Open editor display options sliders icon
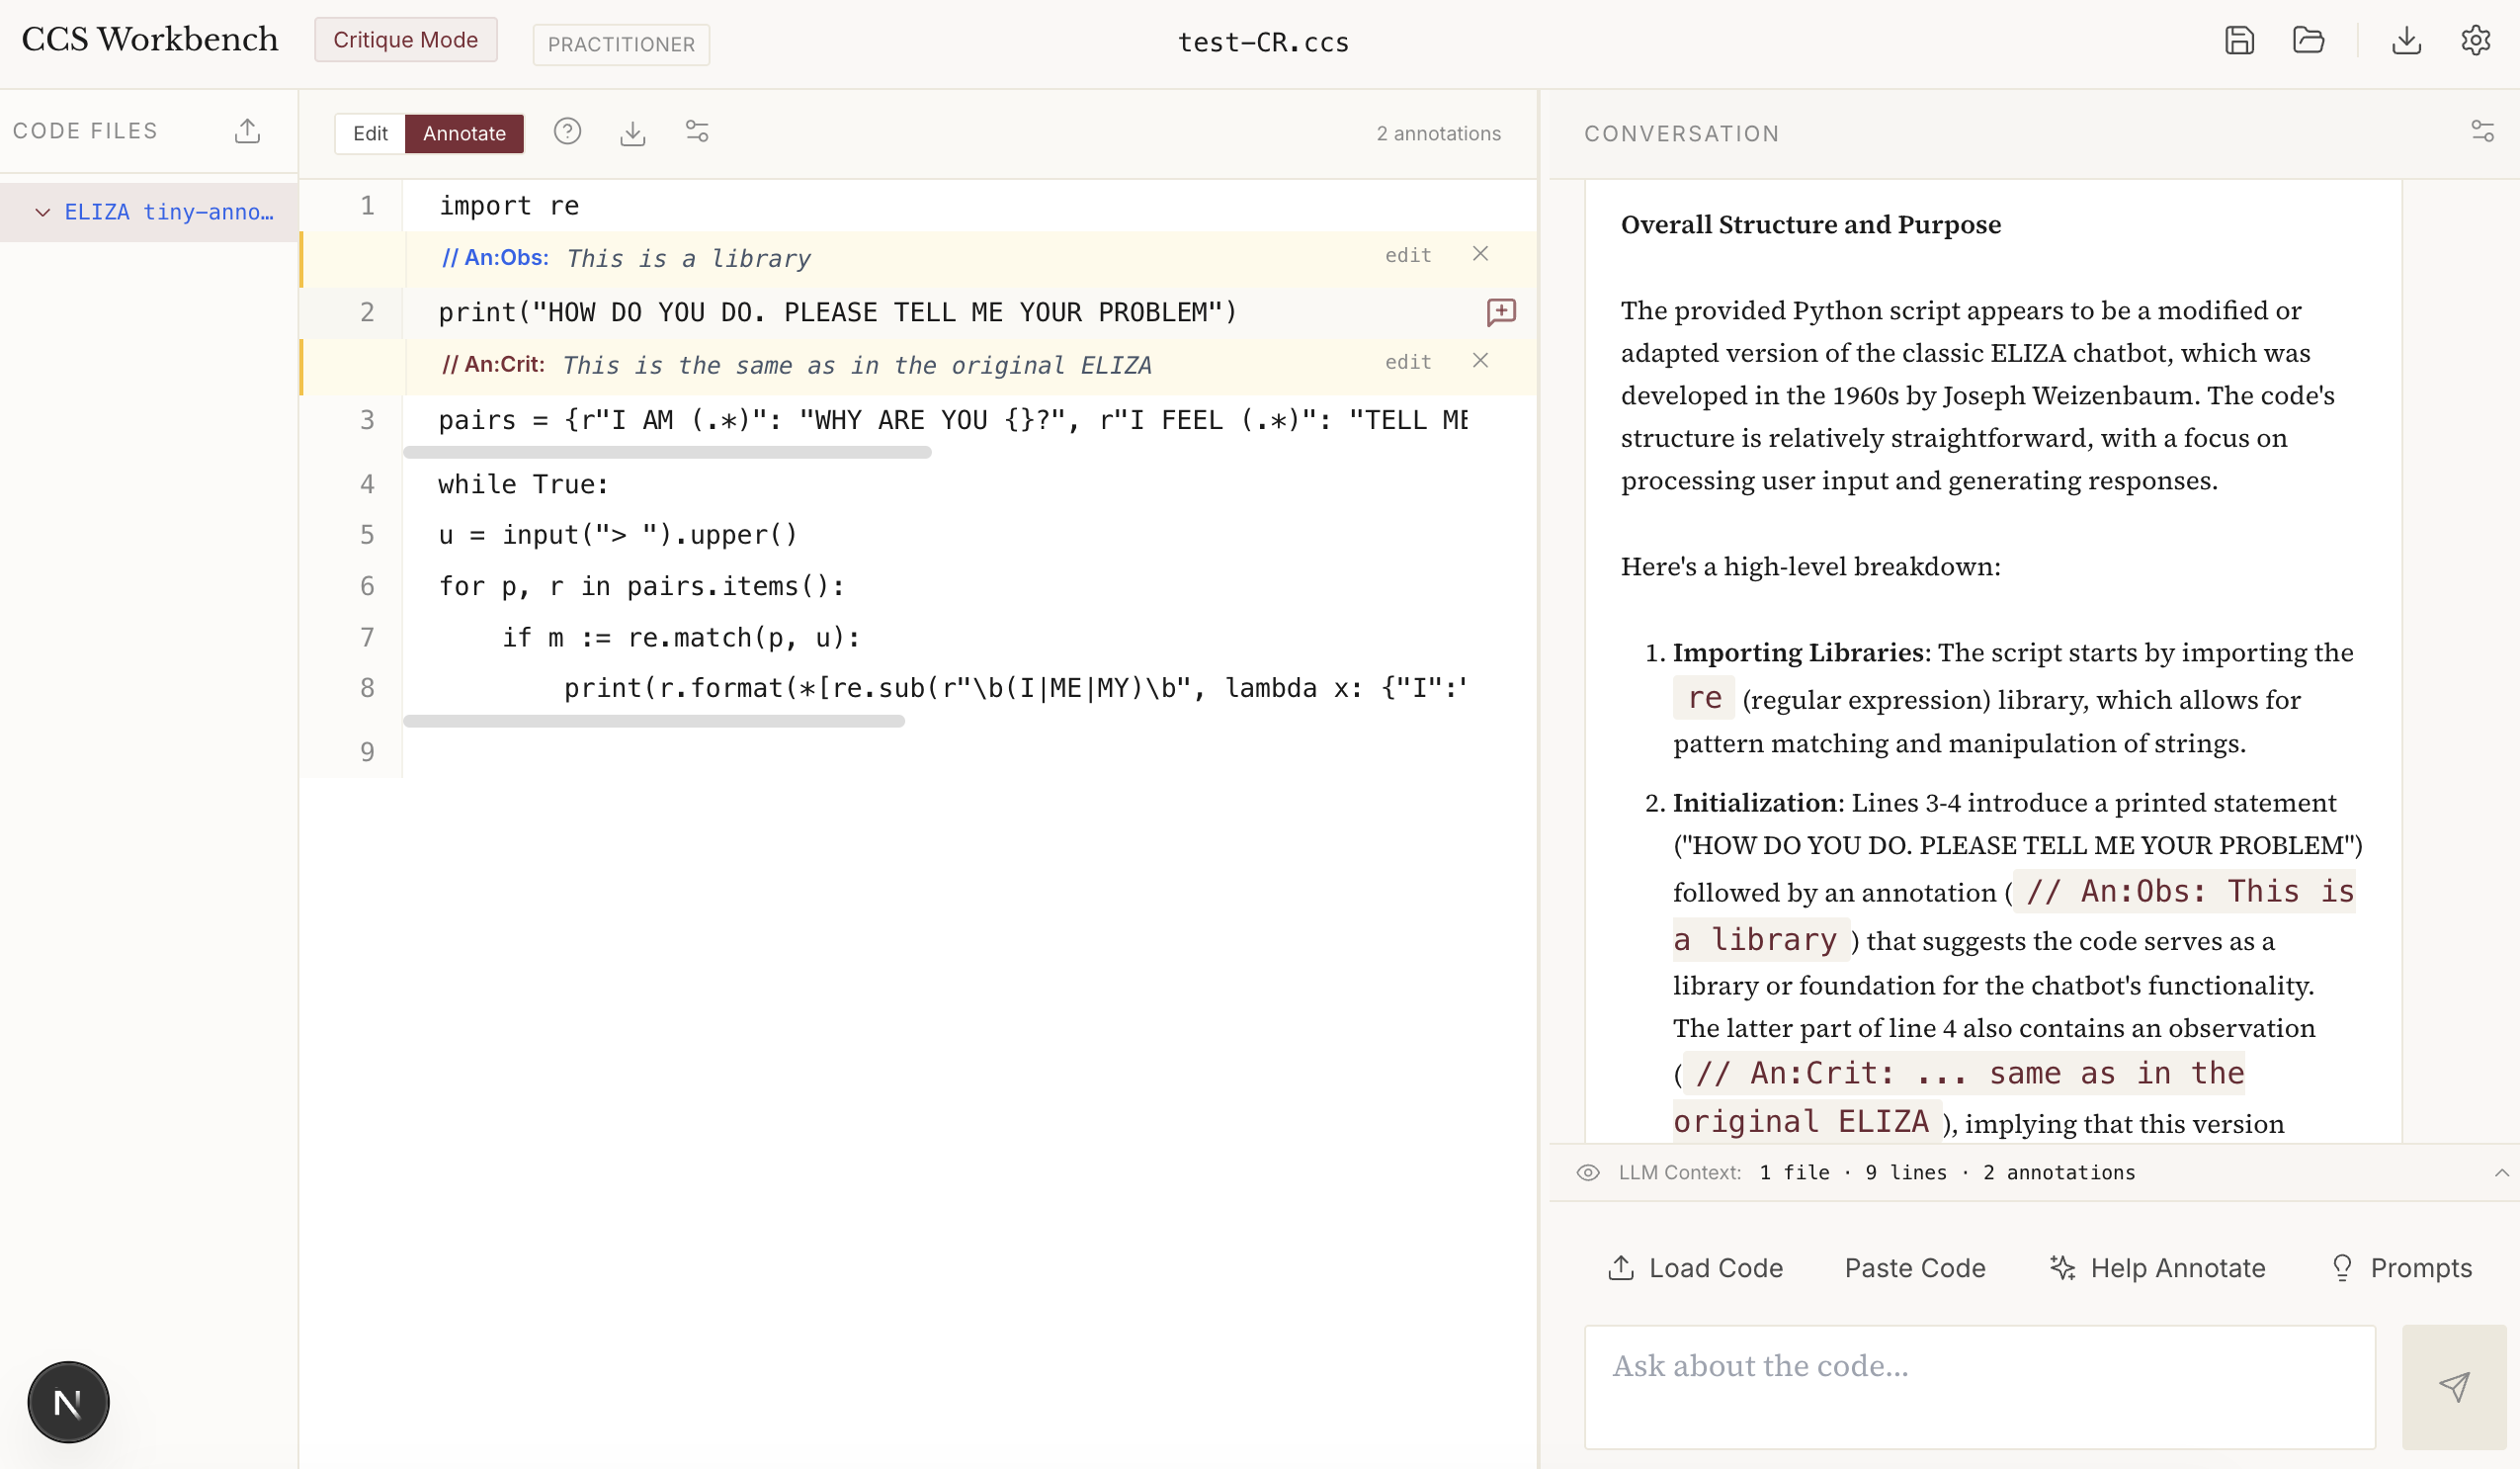2520x1469 pixels. click(x=697, y=132)
